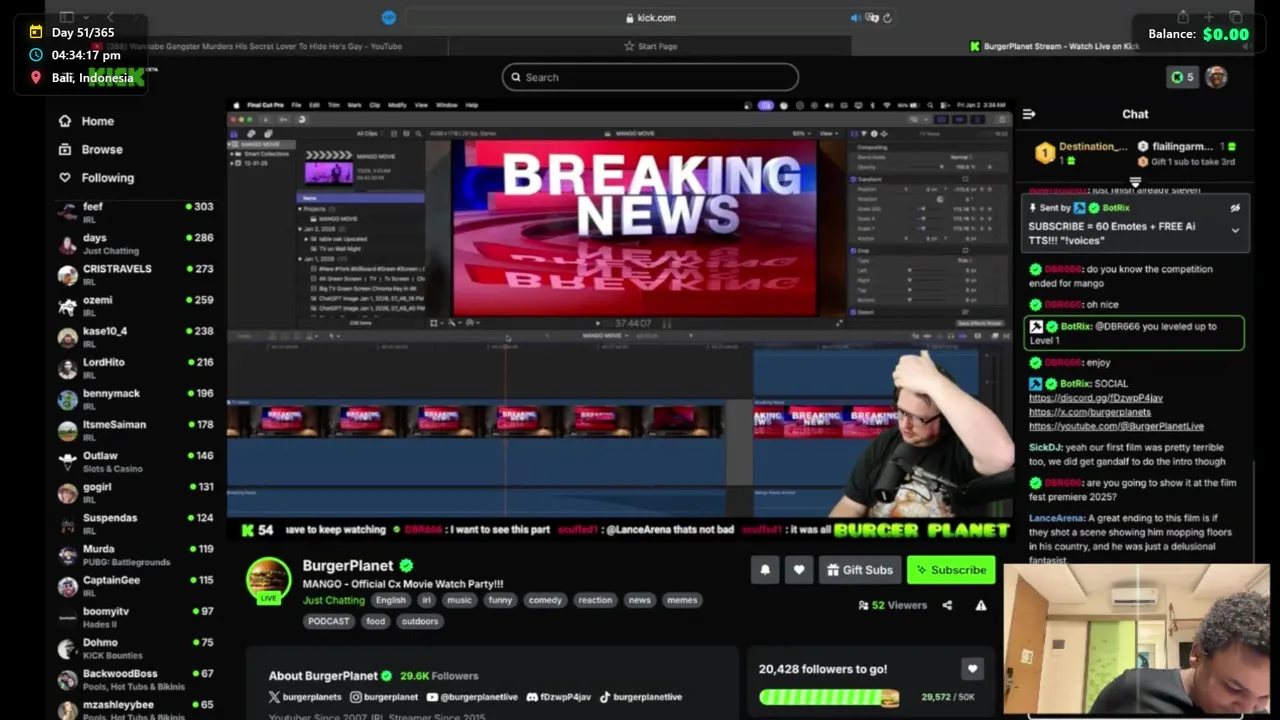The width and height of the screenshot is (1280, 720).
Task: Report stream via warning triangle icon
Action: (981, 605)
